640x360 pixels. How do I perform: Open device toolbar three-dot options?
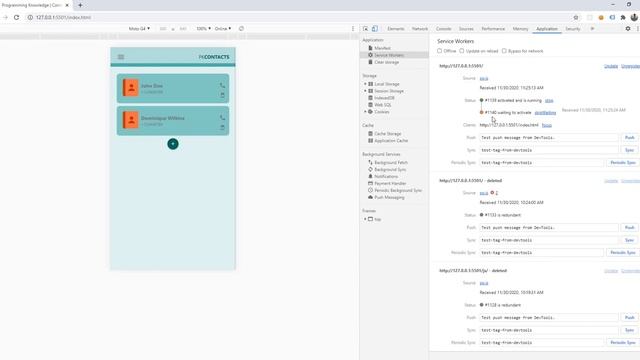pos(353,29)
